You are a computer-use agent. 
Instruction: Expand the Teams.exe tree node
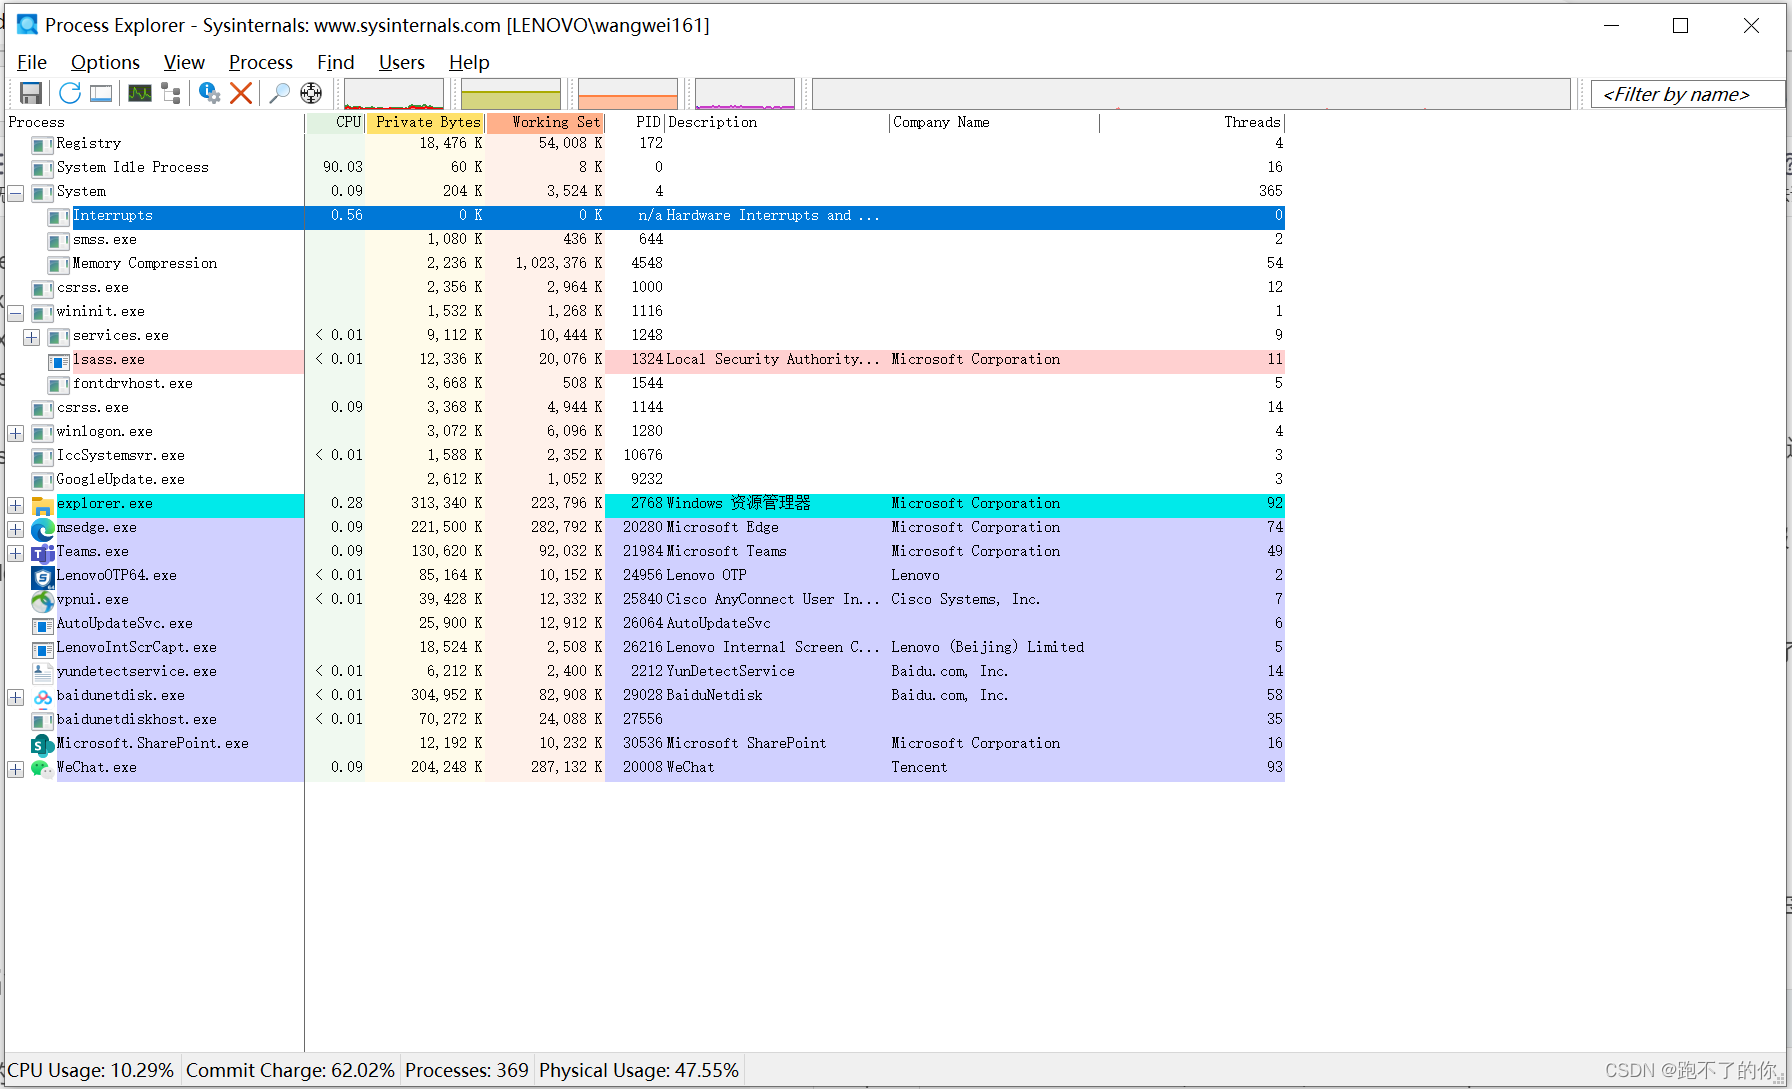click(16, 553)
